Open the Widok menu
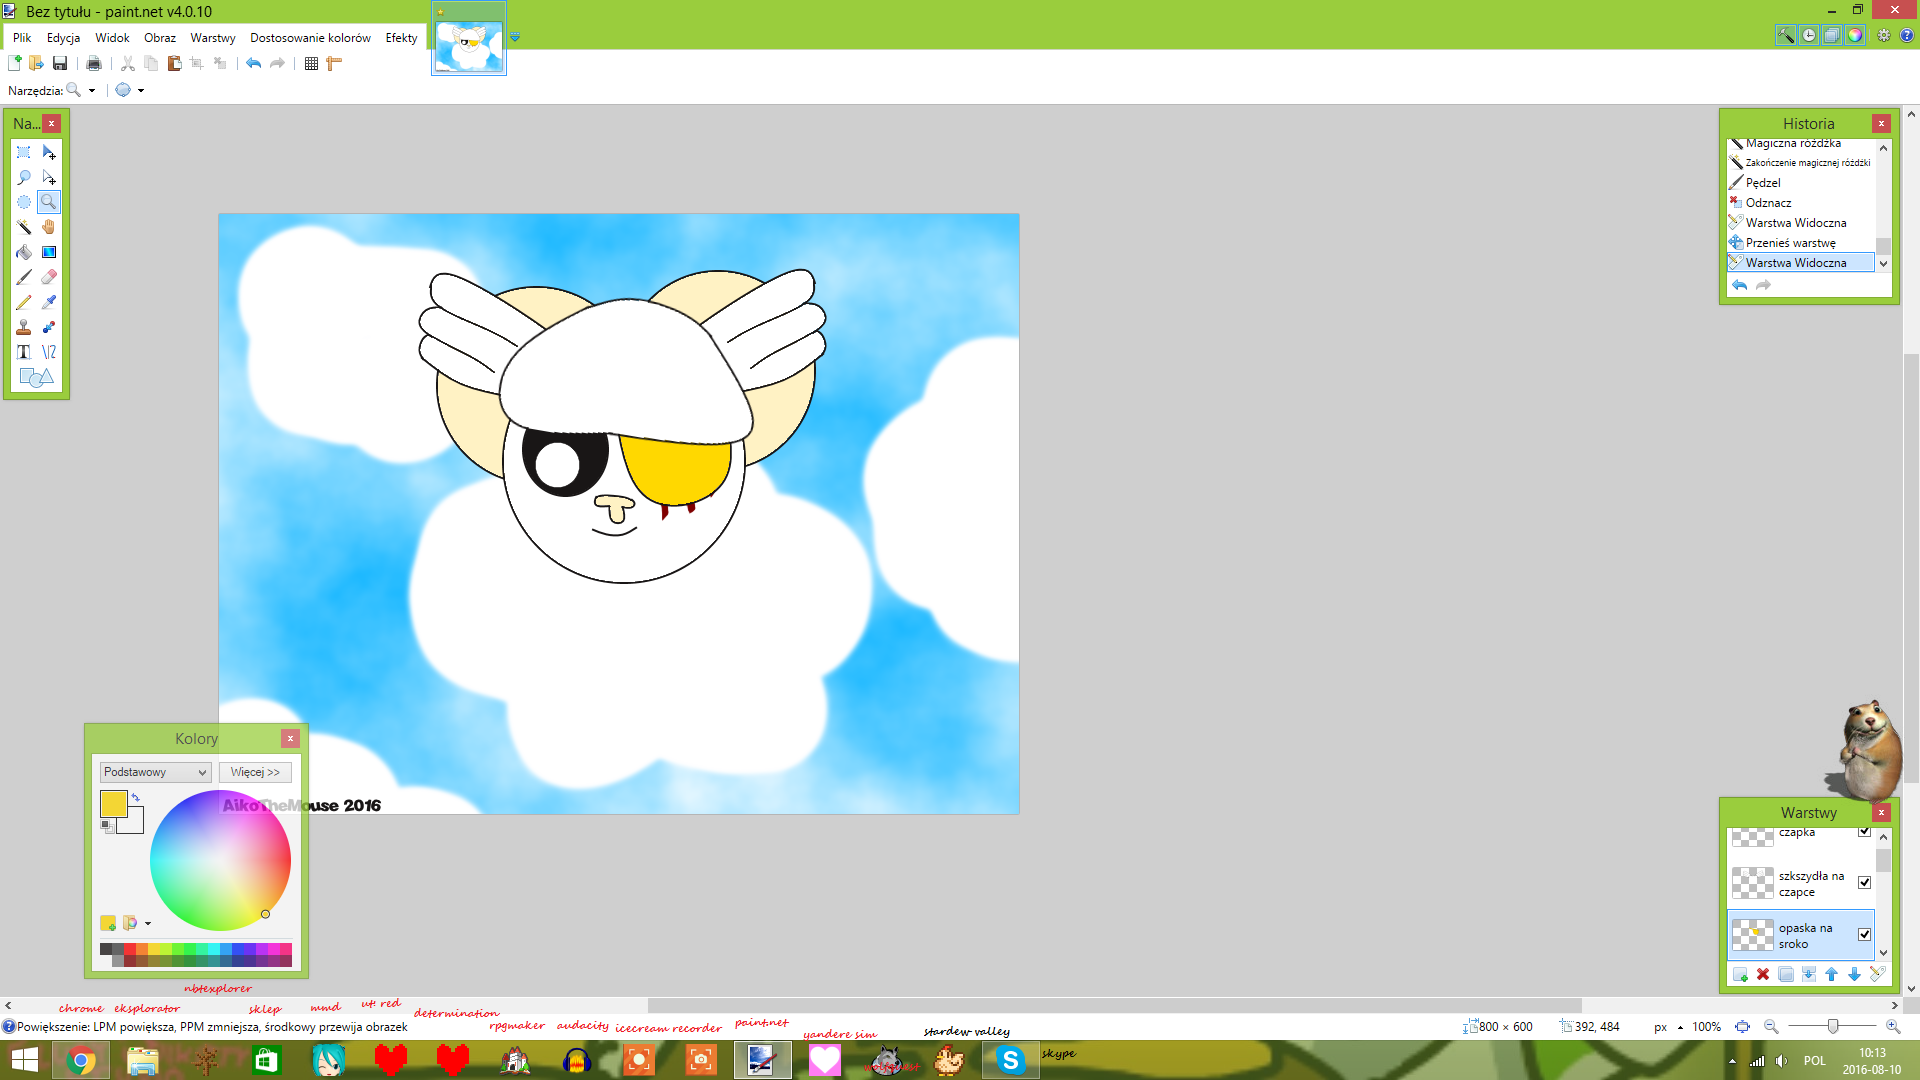The image size is (1920, 1080). [x=112, y=38]
